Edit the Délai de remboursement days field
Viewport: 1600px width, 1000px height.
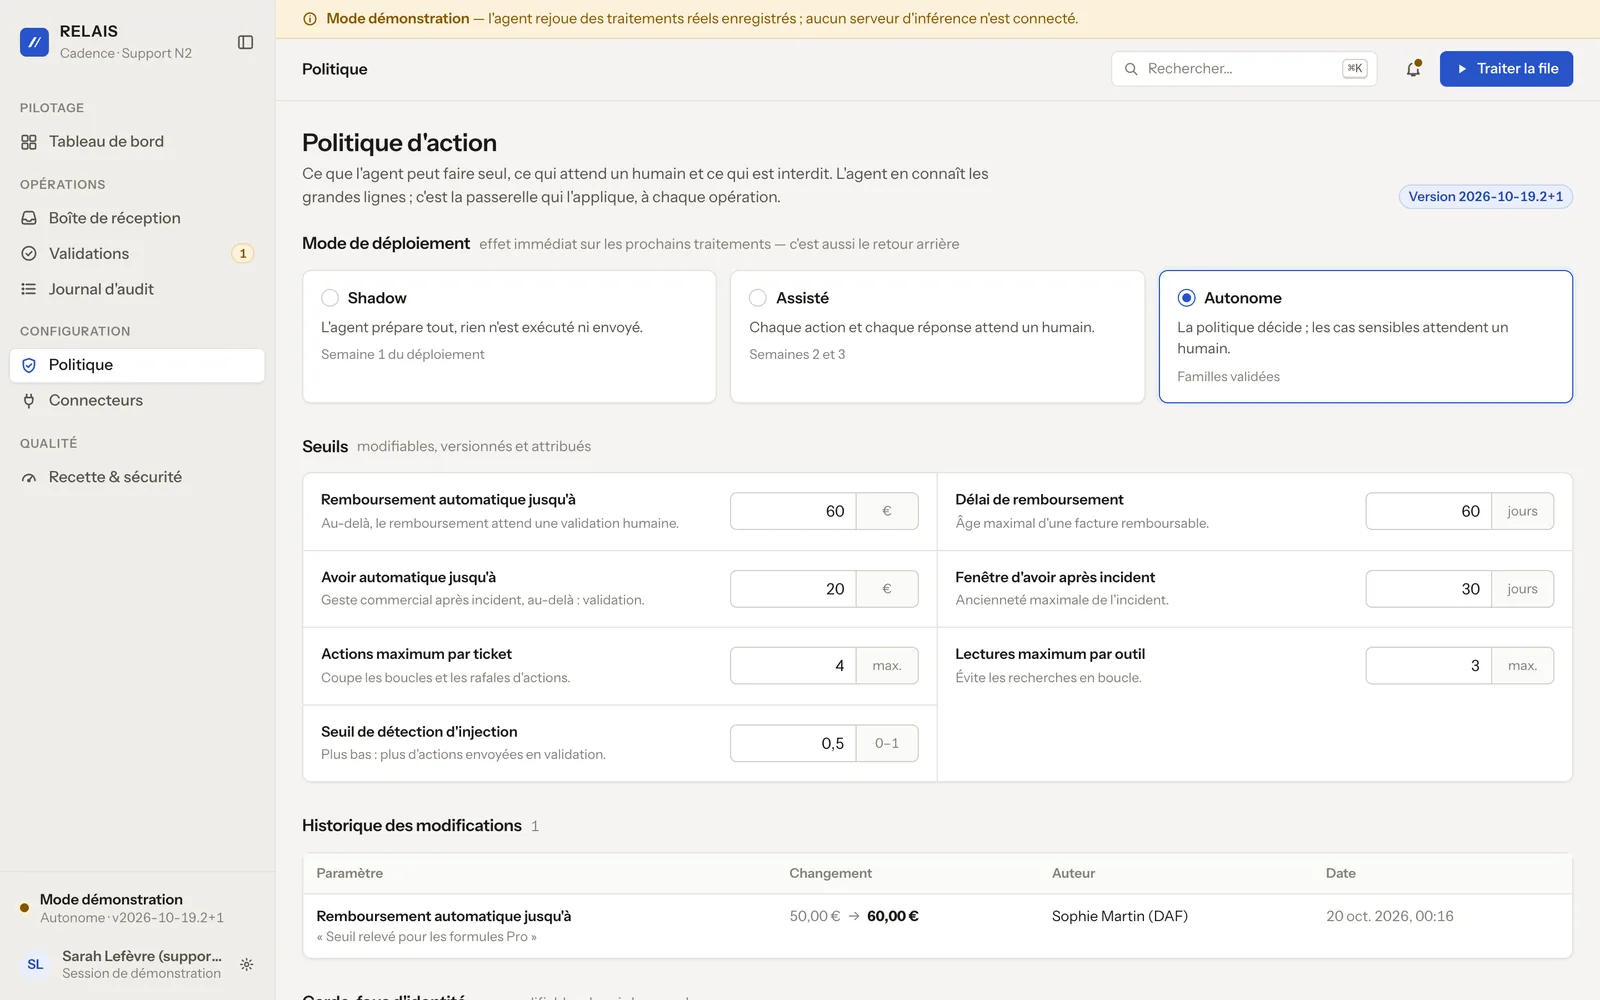[1429, 511]
